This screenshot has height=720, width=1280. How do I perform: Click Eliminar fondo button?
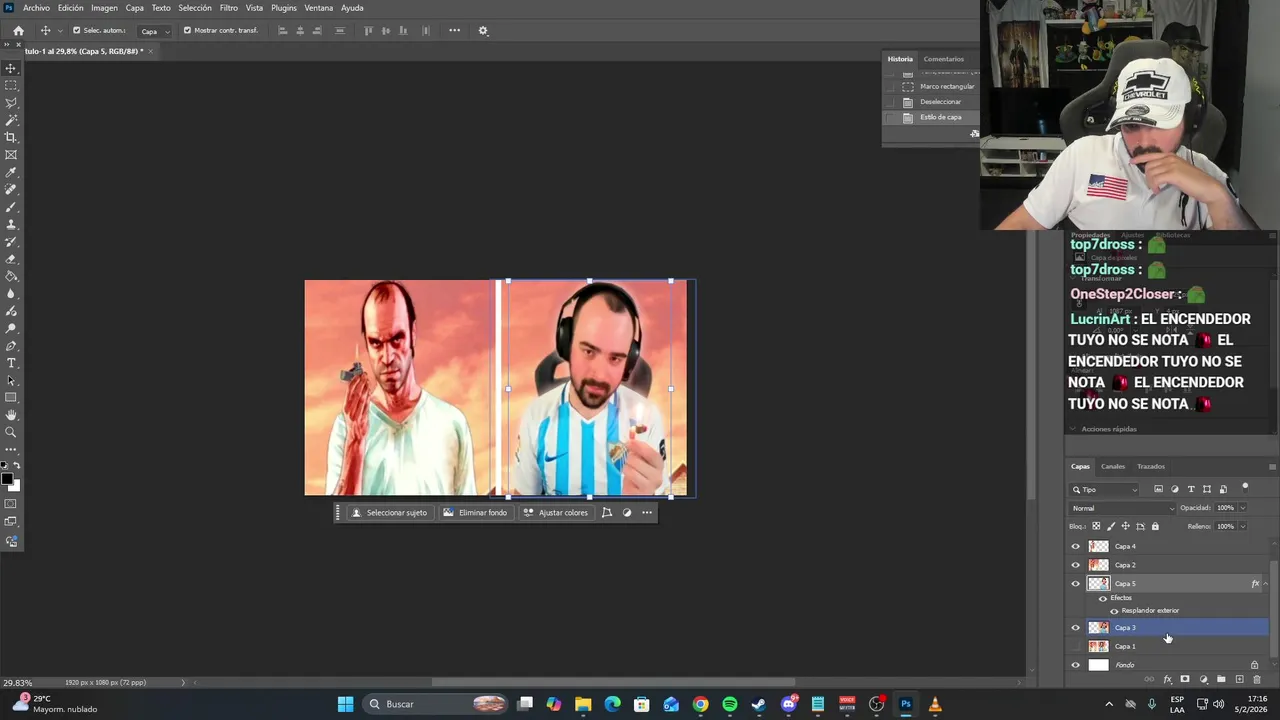tap(475, 513)
